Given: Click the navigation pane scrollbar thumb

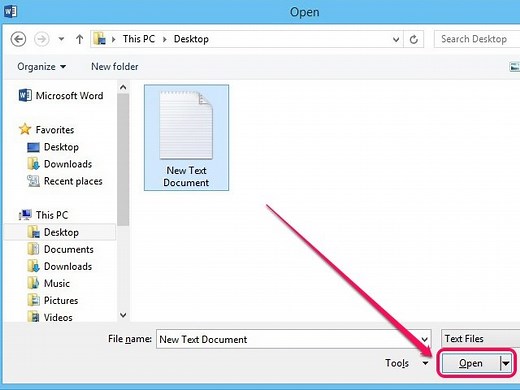Looking at the screenshot, I should point(123,159).
